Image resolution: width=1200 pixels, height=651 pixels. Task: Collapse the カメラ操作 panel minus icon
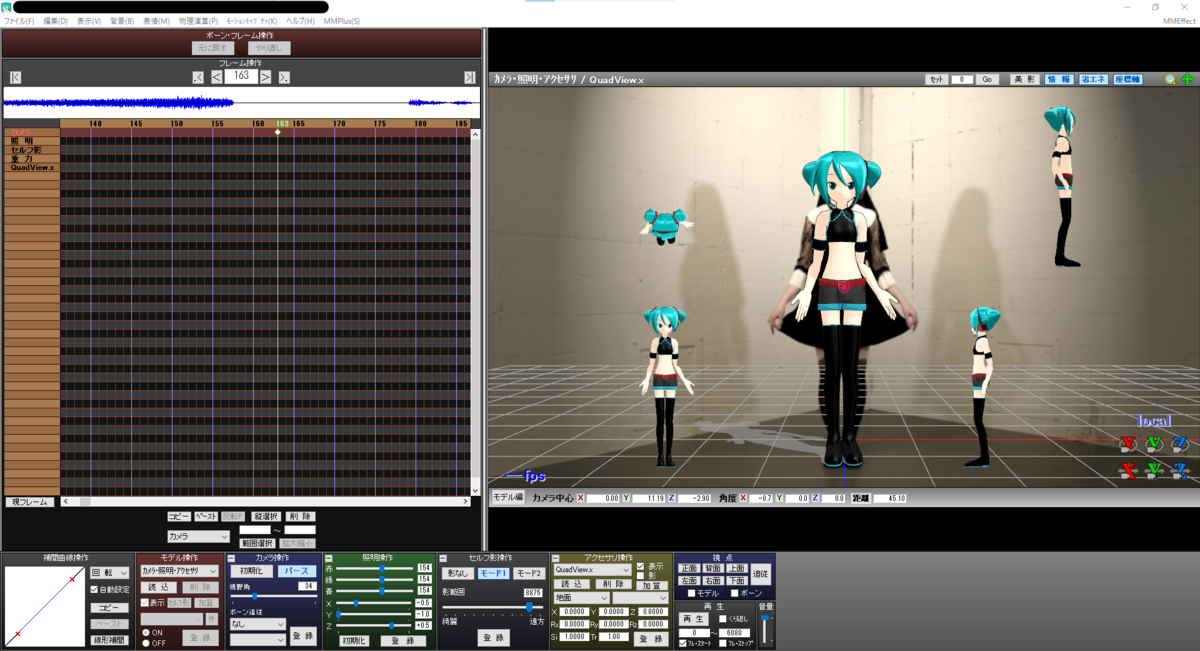[x=232, y=558]
